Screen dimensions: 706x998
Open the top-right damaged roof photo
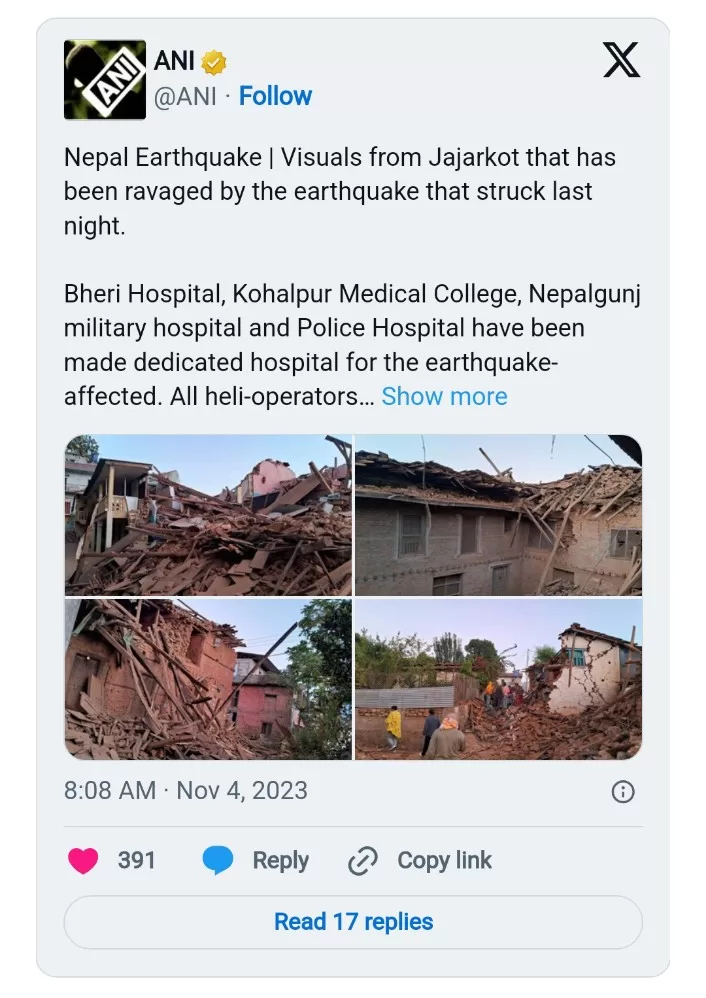click(x=498, y=515)
